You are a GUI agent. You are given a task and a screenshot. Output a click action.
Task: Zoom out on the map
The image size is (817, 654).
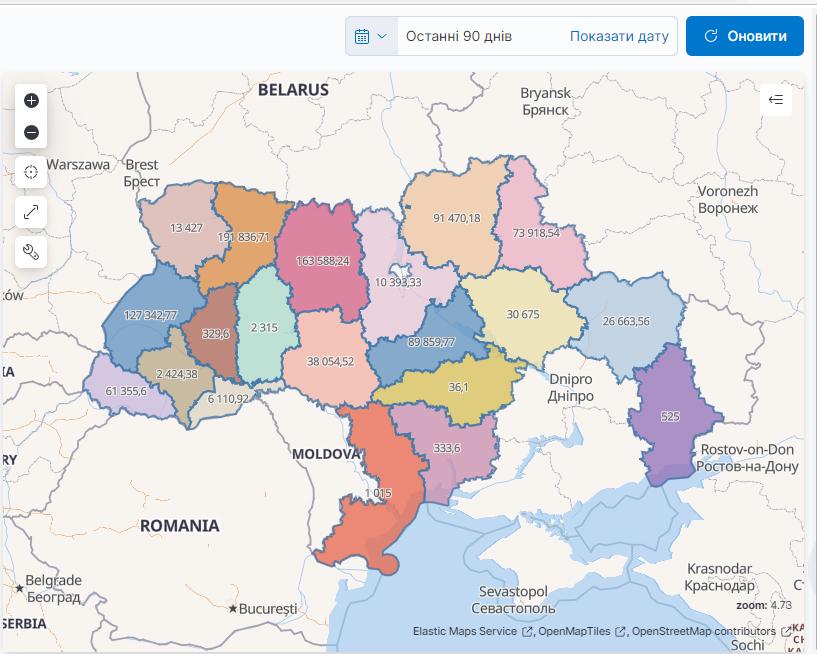[x=31, y=132]
